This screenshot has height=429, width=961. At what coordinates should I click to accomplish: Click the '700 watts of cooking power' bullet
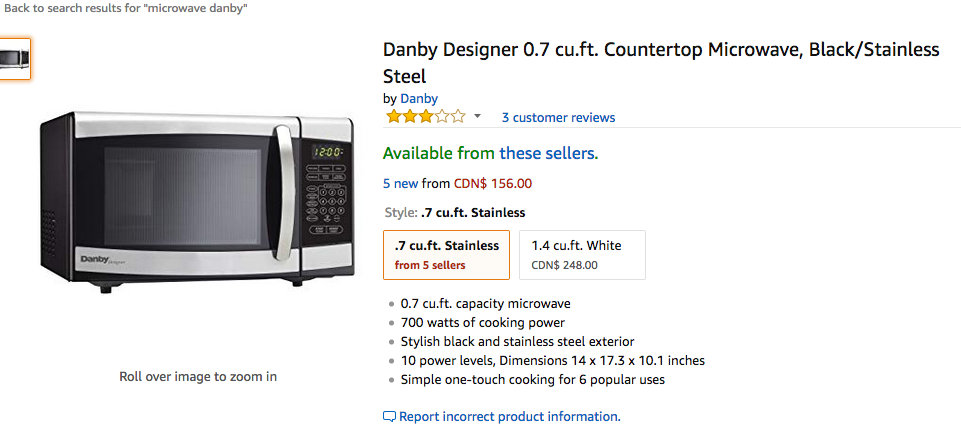tap(482, 322)
